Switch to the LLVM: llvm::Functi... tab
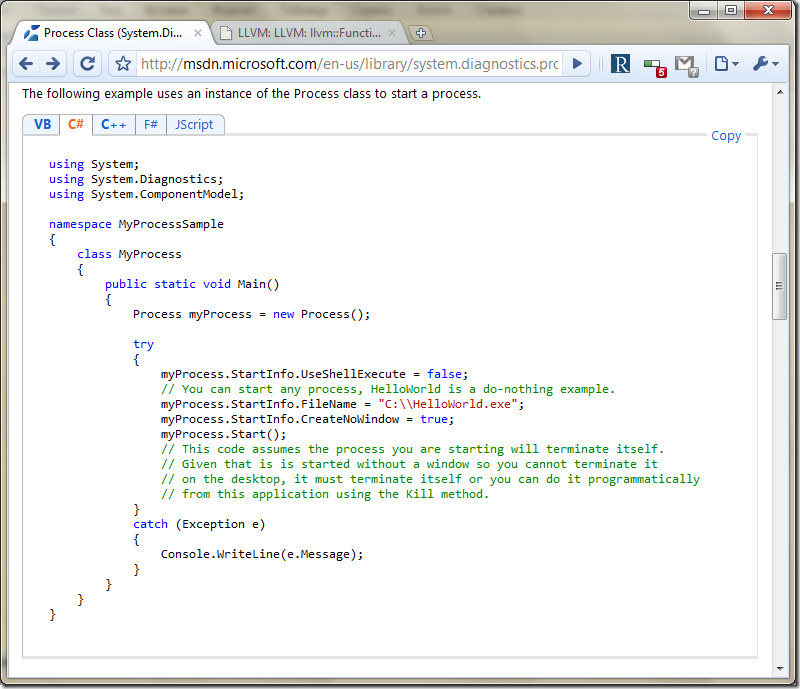800x689 pixels. click(308, 33)
